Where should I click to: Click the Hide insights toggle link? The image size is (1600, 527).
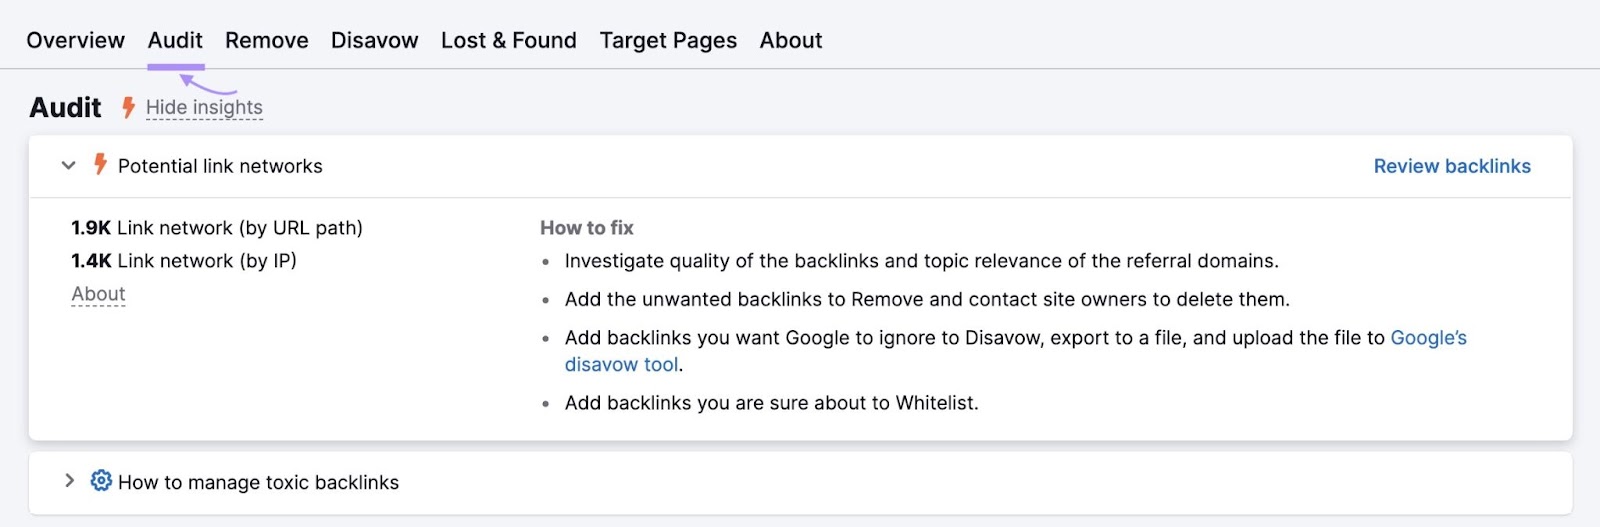click(204, 107)
